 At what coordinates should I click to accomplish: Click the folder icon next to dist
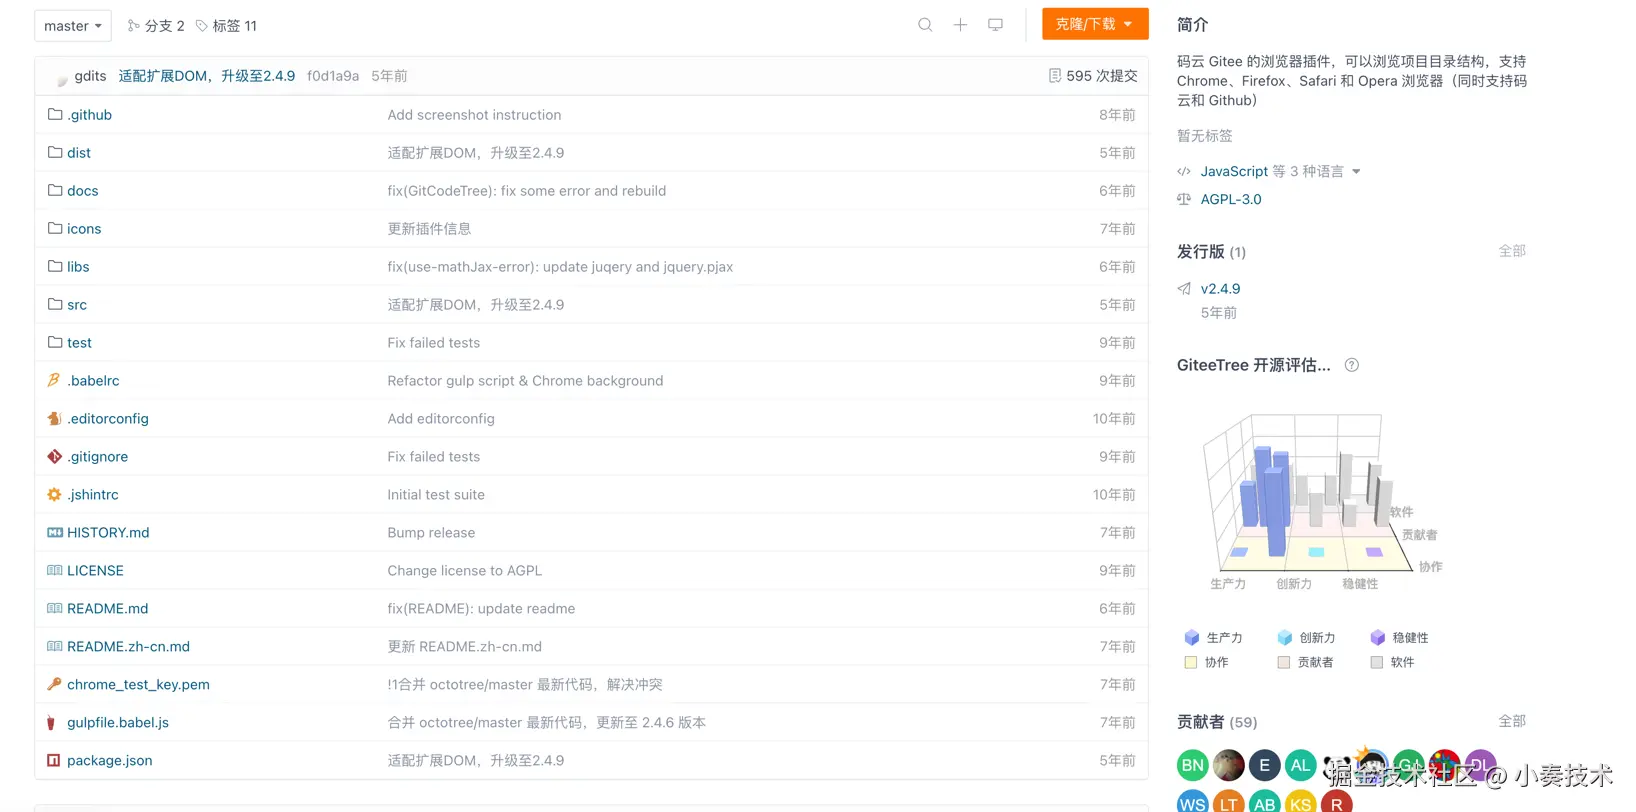pyautogui.click(x=55, y=152)
